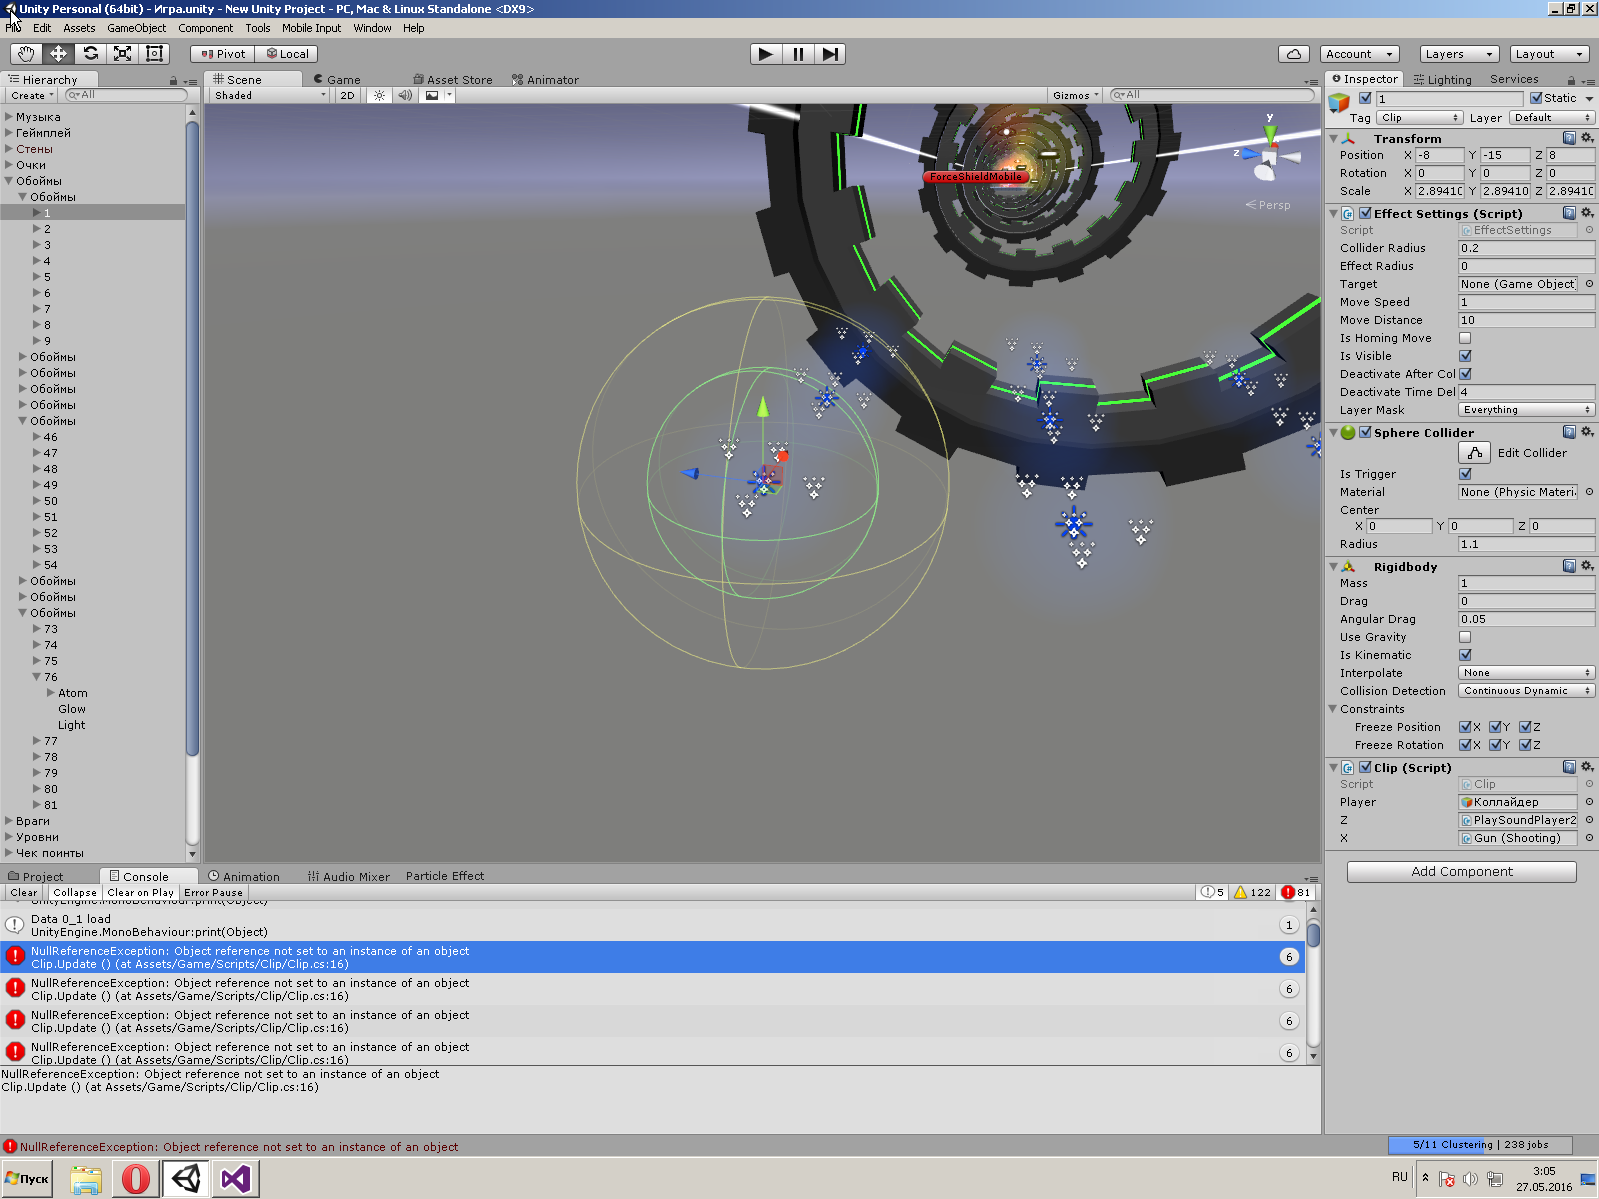Open Effect Settings help icon
Image resolution: width=1599 pixels, height=1199 pixels.
click(x=1569, y=213)
